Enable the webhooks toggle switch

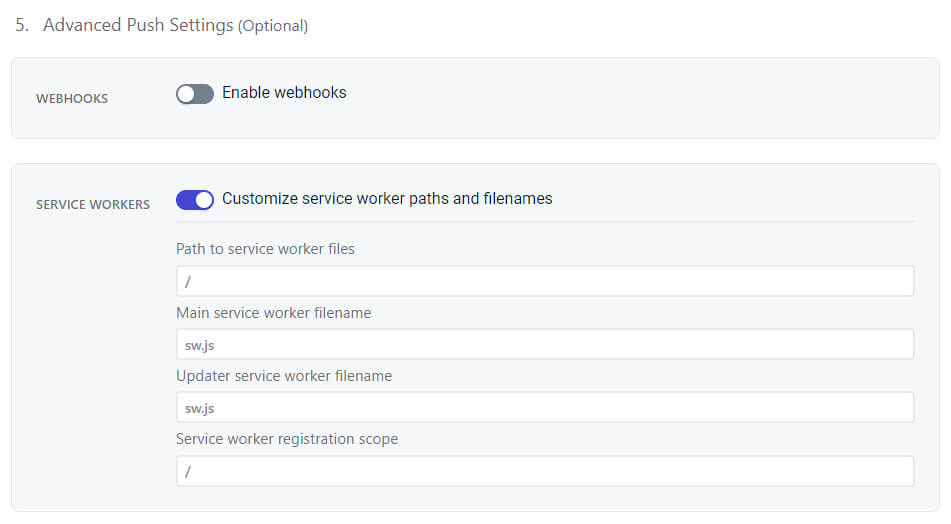point(194,94)
